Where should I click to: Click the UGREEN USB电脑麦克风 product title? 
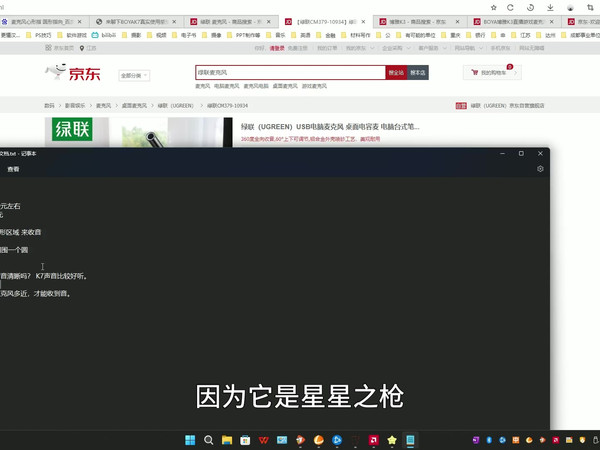(330, 127)
